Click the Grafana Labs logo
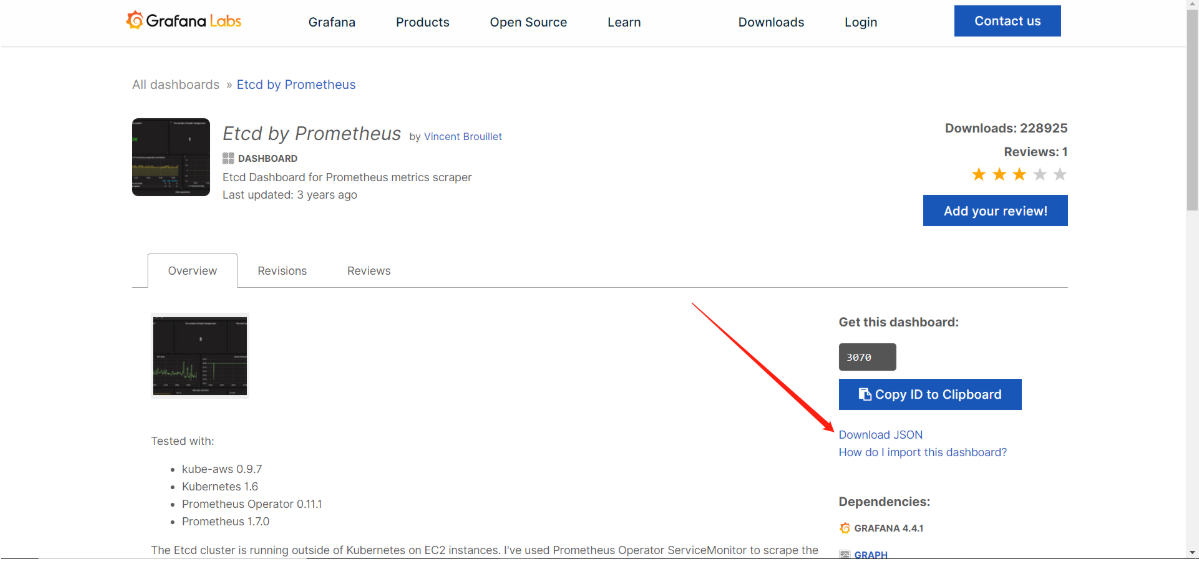 (x=183, y=21)
